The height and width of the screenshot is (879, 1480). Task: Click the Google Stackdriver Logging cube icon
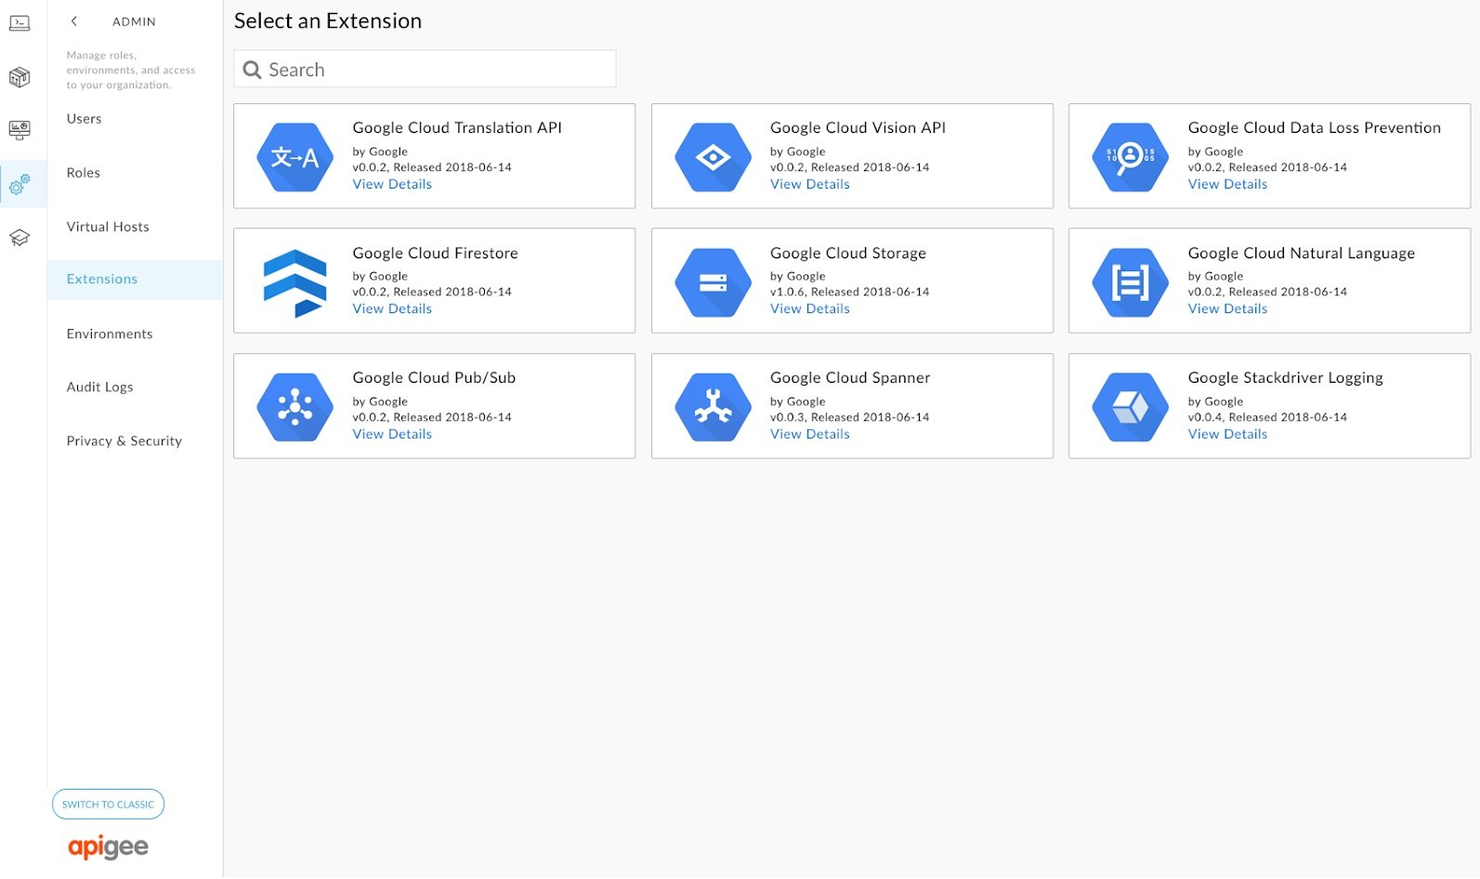pos(1130,406)
